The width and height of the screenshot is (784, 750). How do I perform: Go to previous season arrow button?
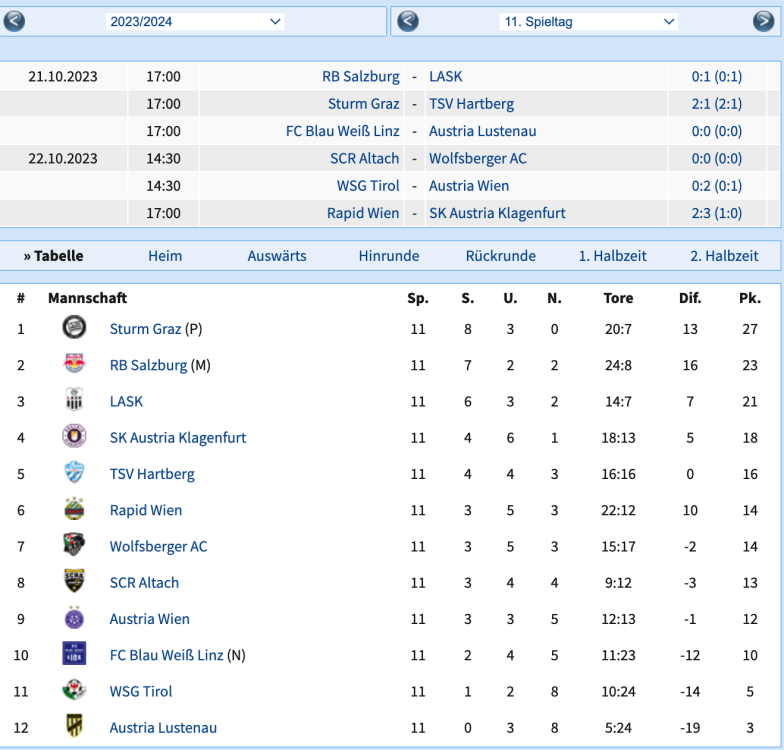coord(14,21)
